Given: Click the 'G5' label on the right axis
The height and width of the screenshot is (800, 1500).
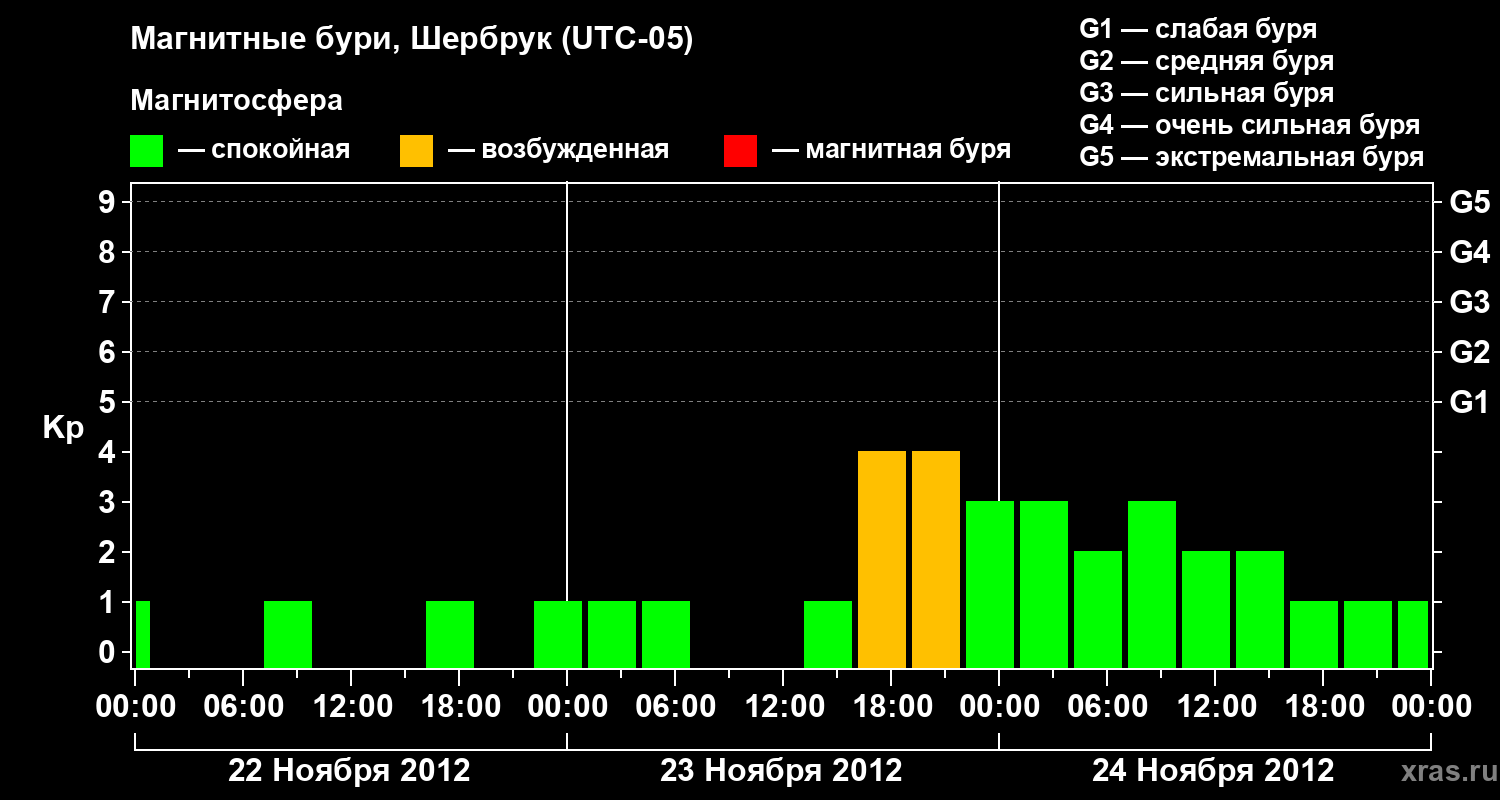Looking at the screenshot, I should [1469, 202].
